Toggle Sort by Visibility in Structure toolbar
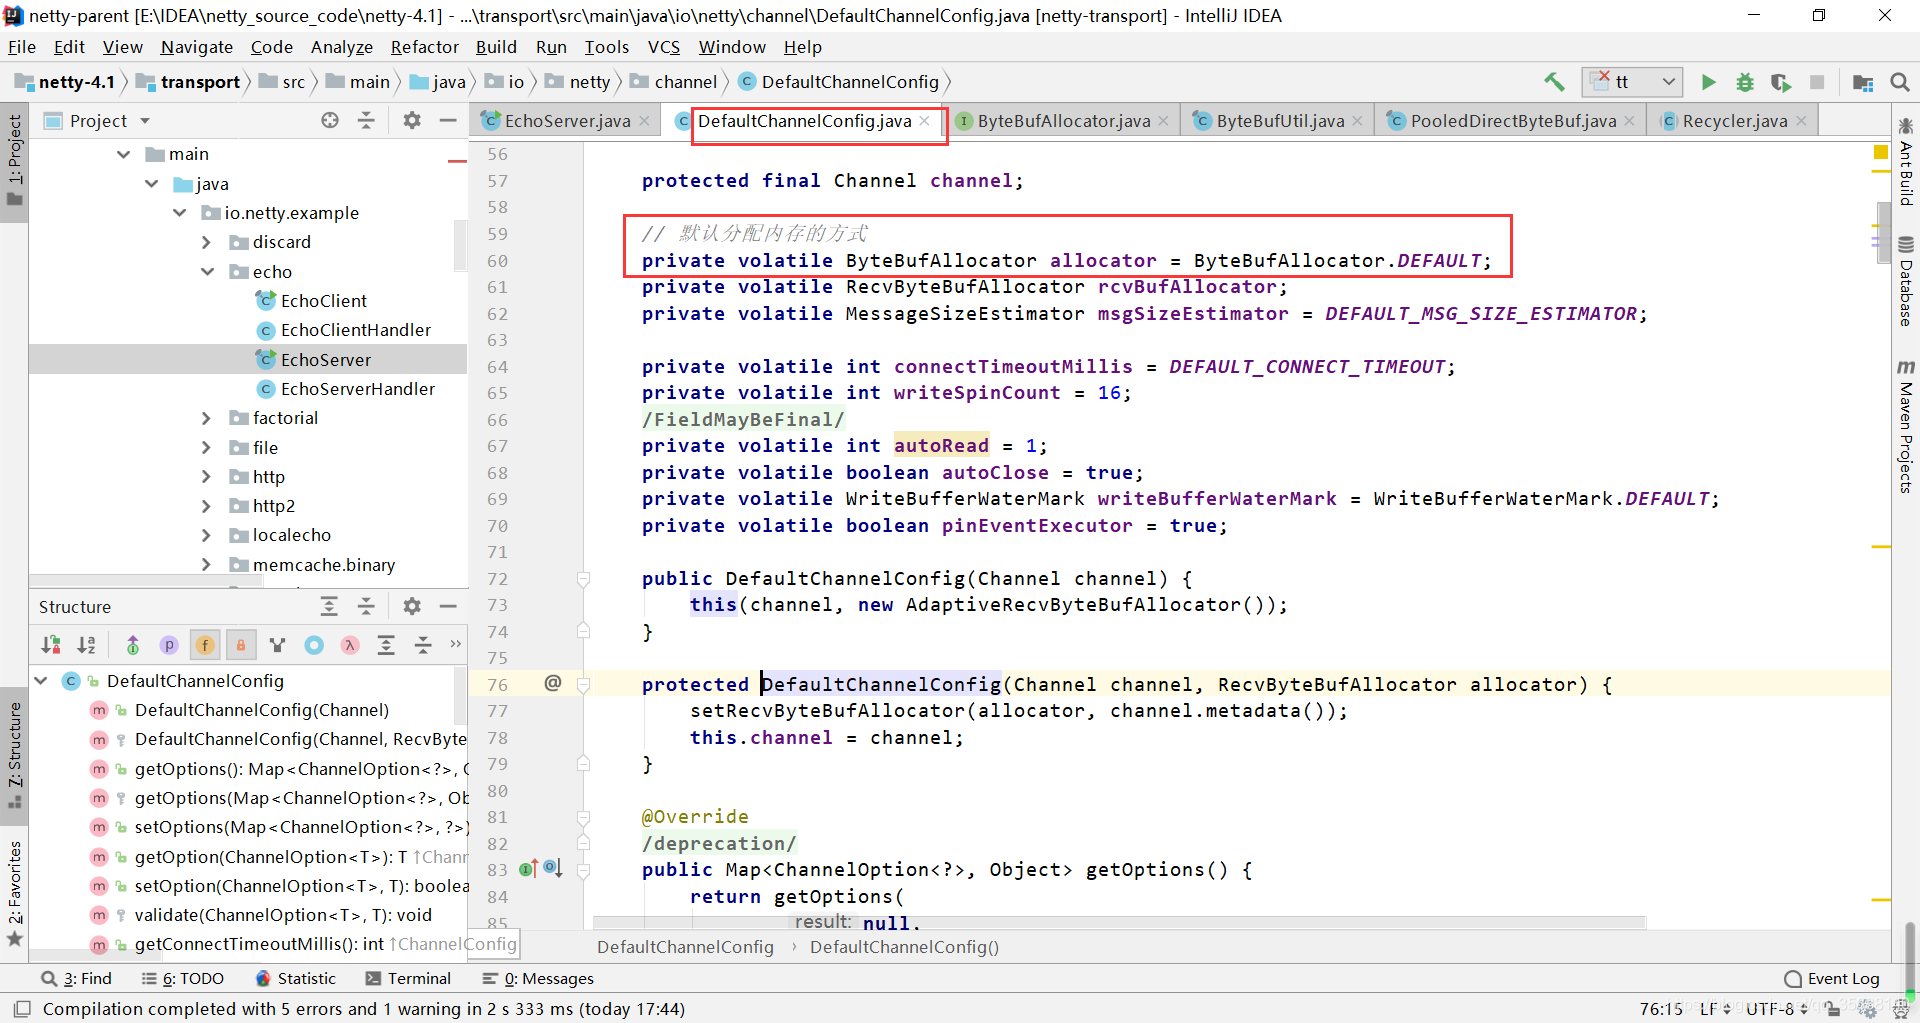 point(50,645)
